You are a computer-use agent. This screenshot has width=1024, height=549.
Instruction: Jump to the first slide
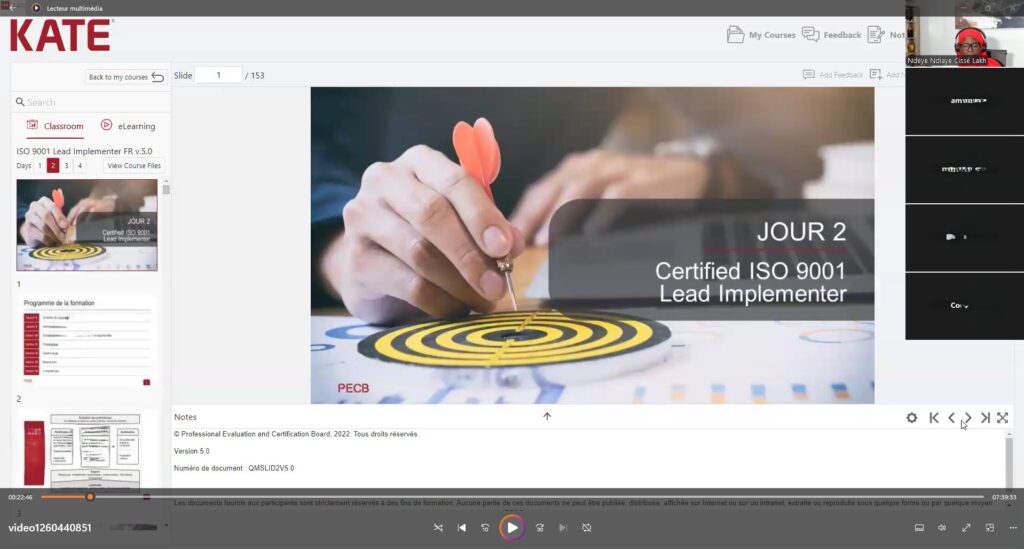(x=934, y=418)
